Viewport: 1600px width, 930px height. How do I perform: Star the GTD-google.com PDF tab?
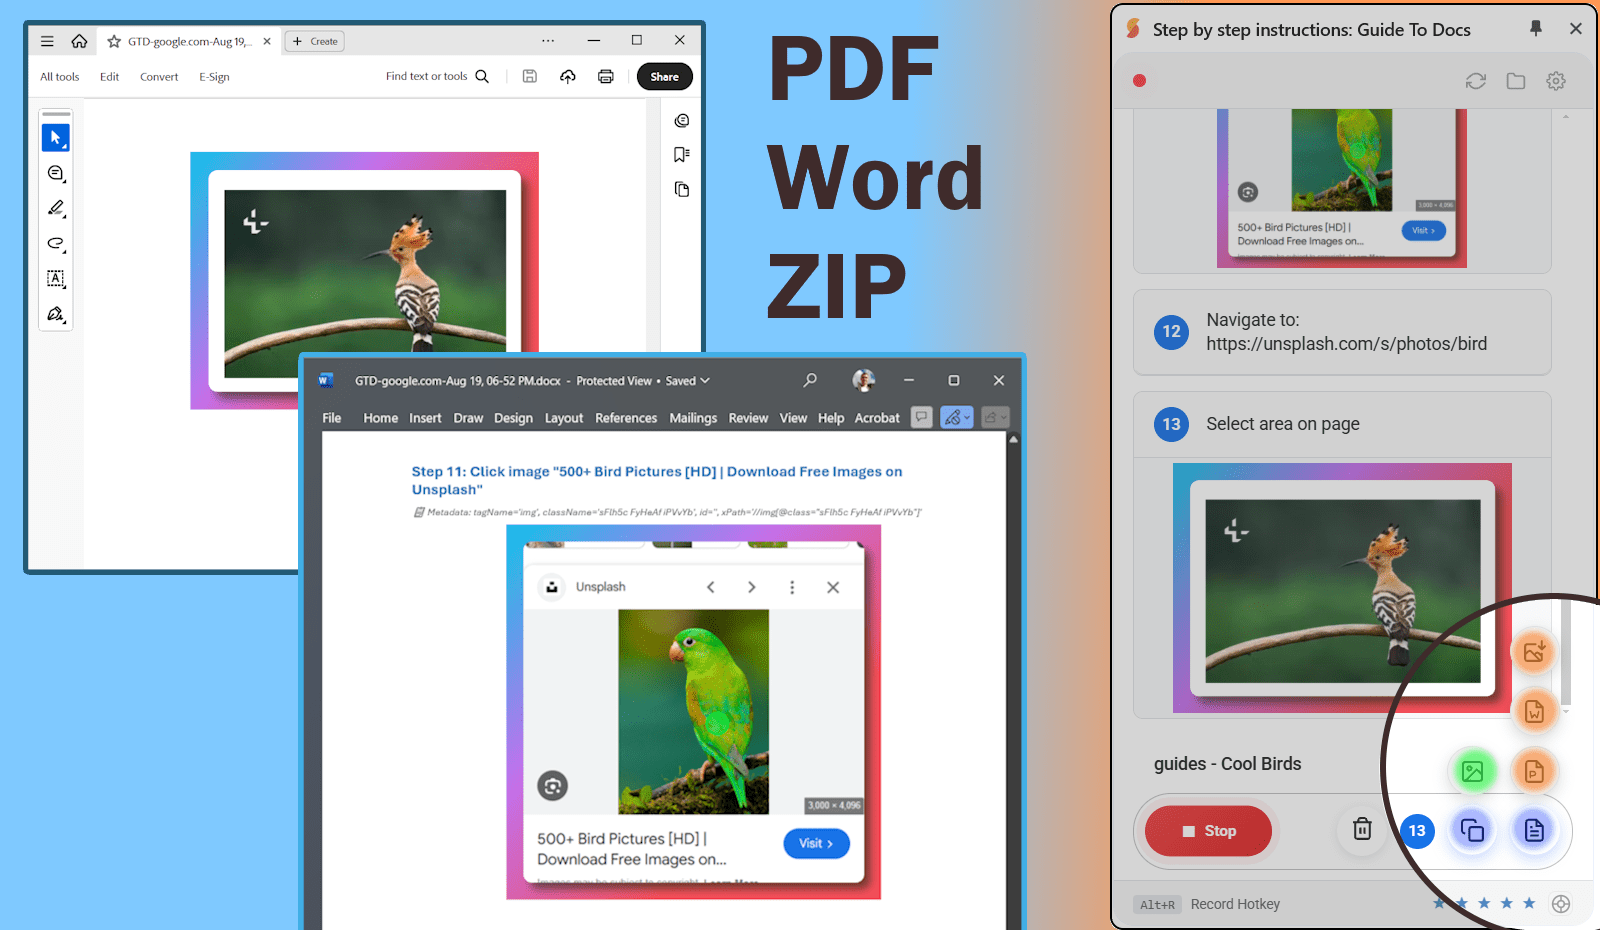tap(114, 41)
